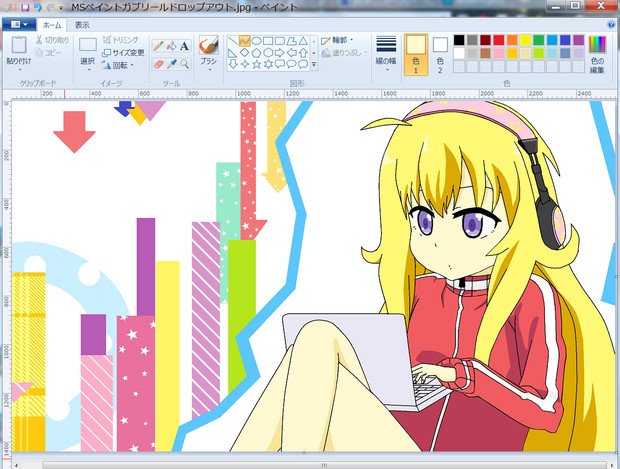Select the Left arrow shape
Image resolution: width=620 pixels, height=469 pixels.
[291, 52]
